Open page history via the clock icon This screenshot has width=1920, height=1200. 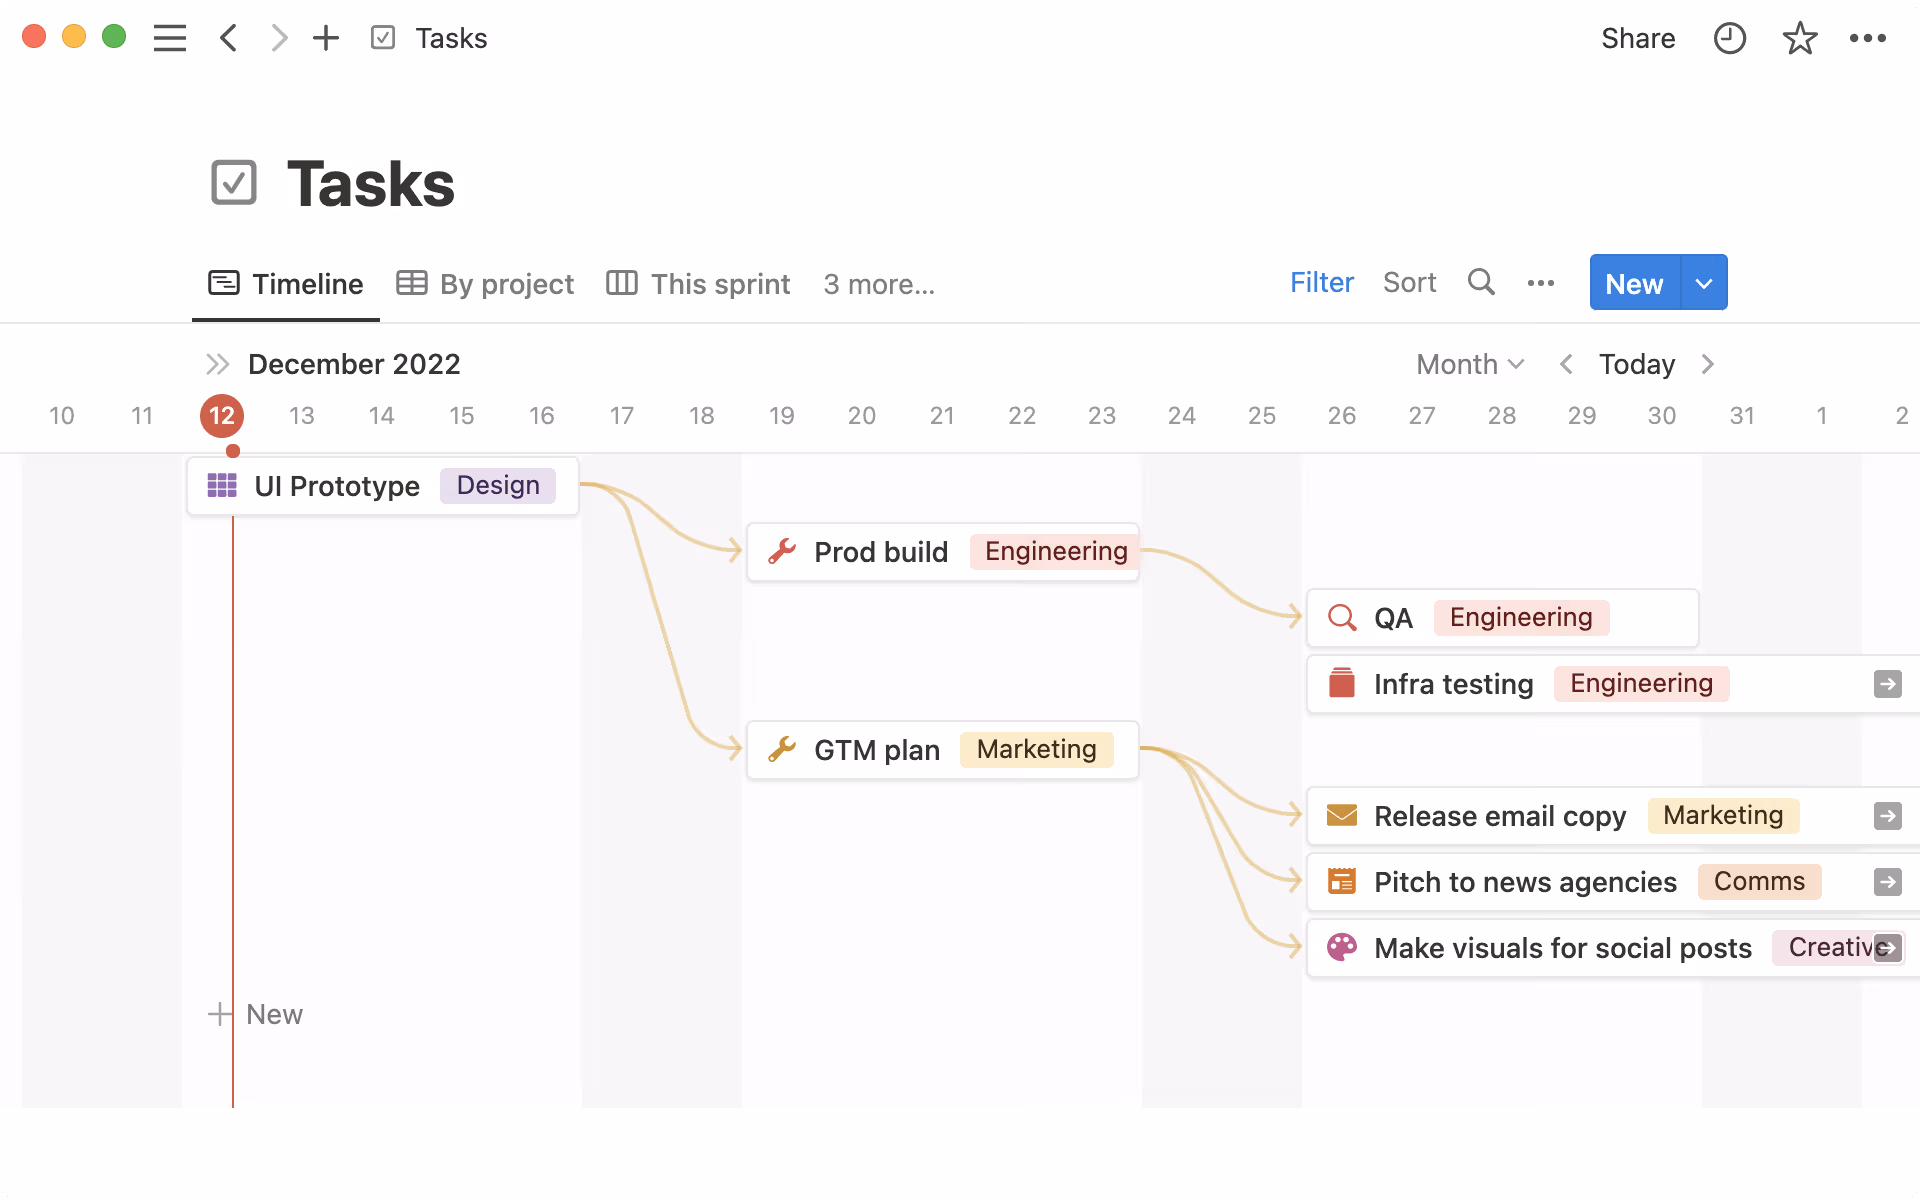point(1729,38)
